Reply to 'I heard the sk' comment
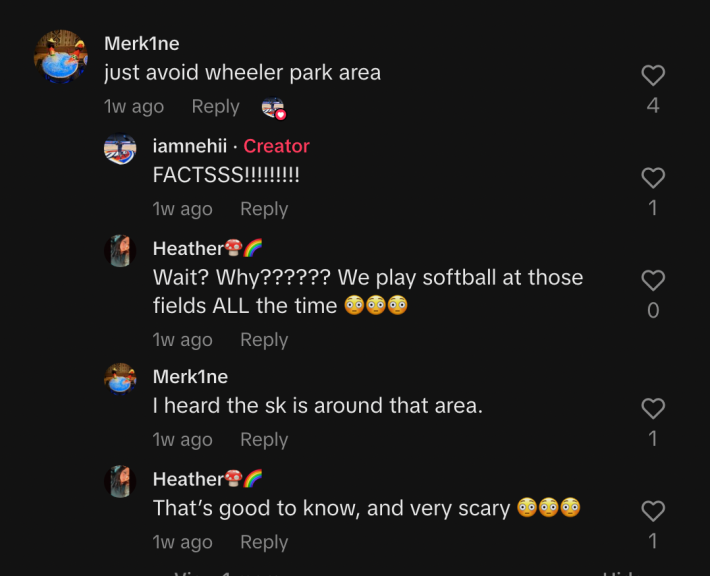This screenshot has width=710, height=576. (264, 439)
